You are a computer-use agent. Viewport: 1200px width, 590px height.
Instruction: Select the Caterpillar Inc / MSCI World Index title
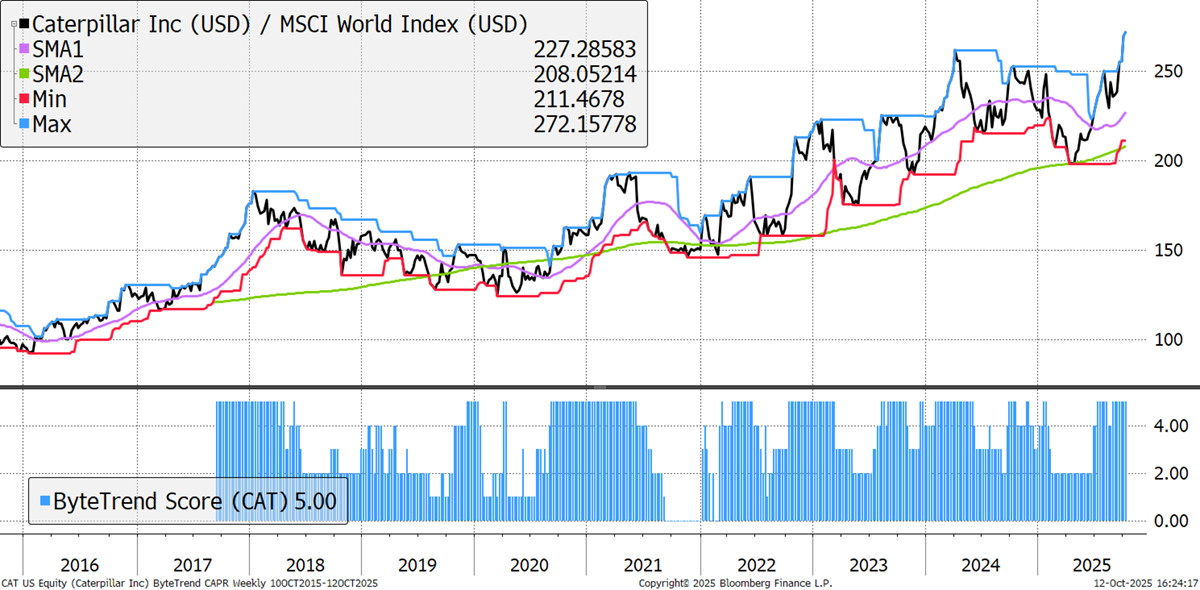coord(281,23)
